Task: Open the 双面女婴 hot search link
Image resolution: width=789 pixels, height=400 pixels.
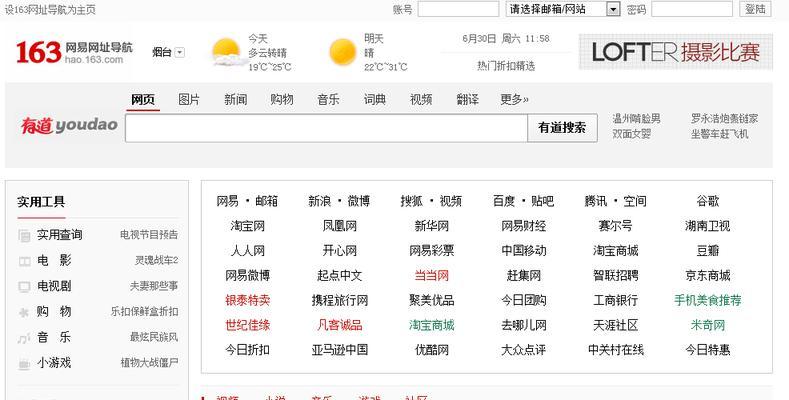Action: click(632, 134)
